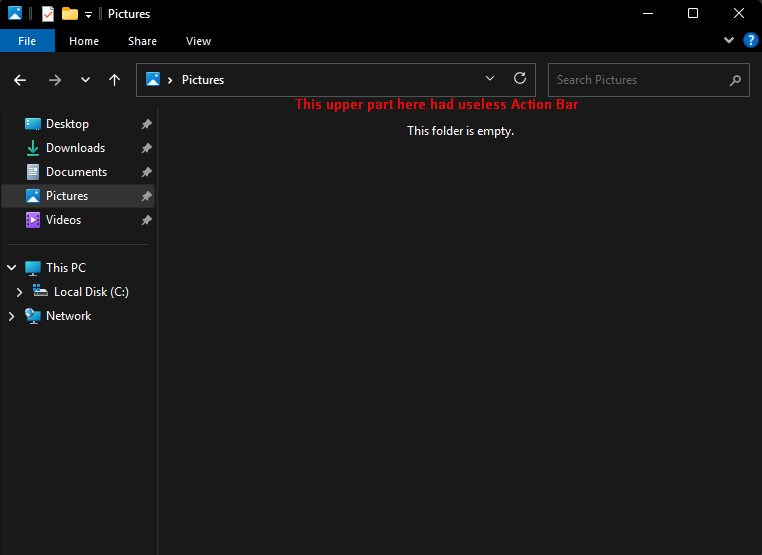Expand the Network tree node
762x555 pixels.
tap(12, 316)
